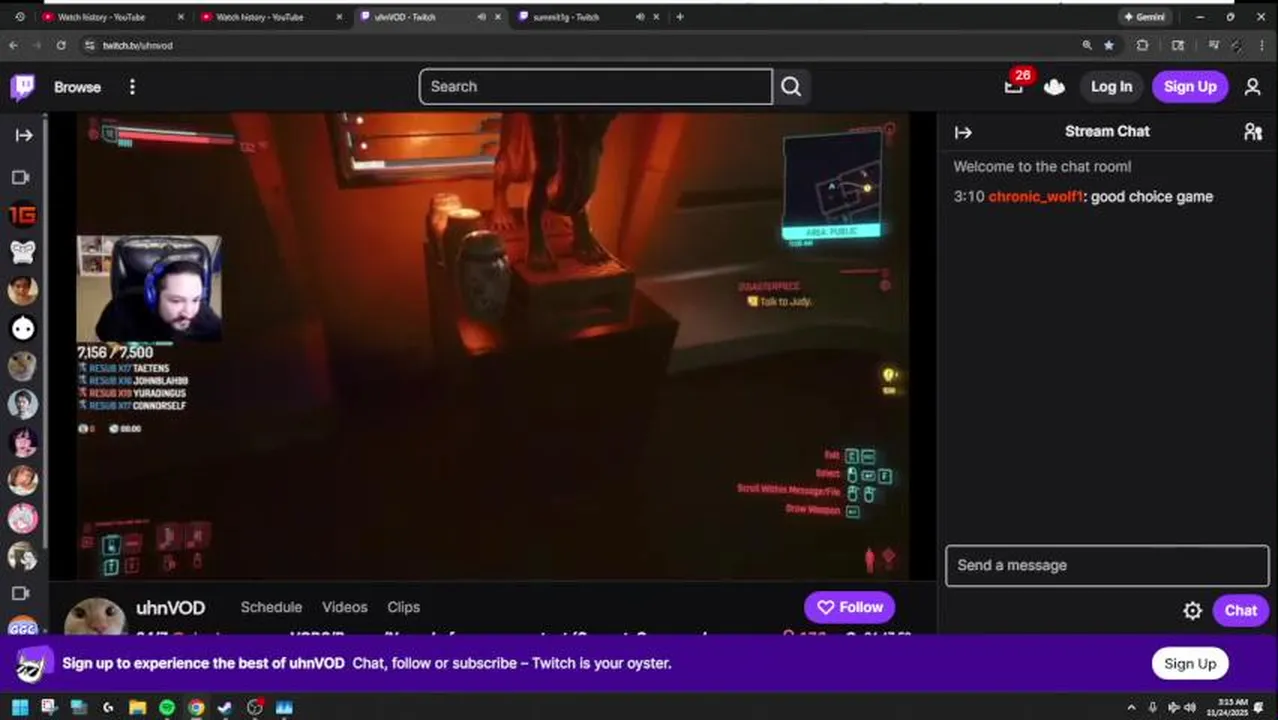This screenshot has height=720, width=1278.
Task: Click the Send a message input field
Action: point(1107,566)
